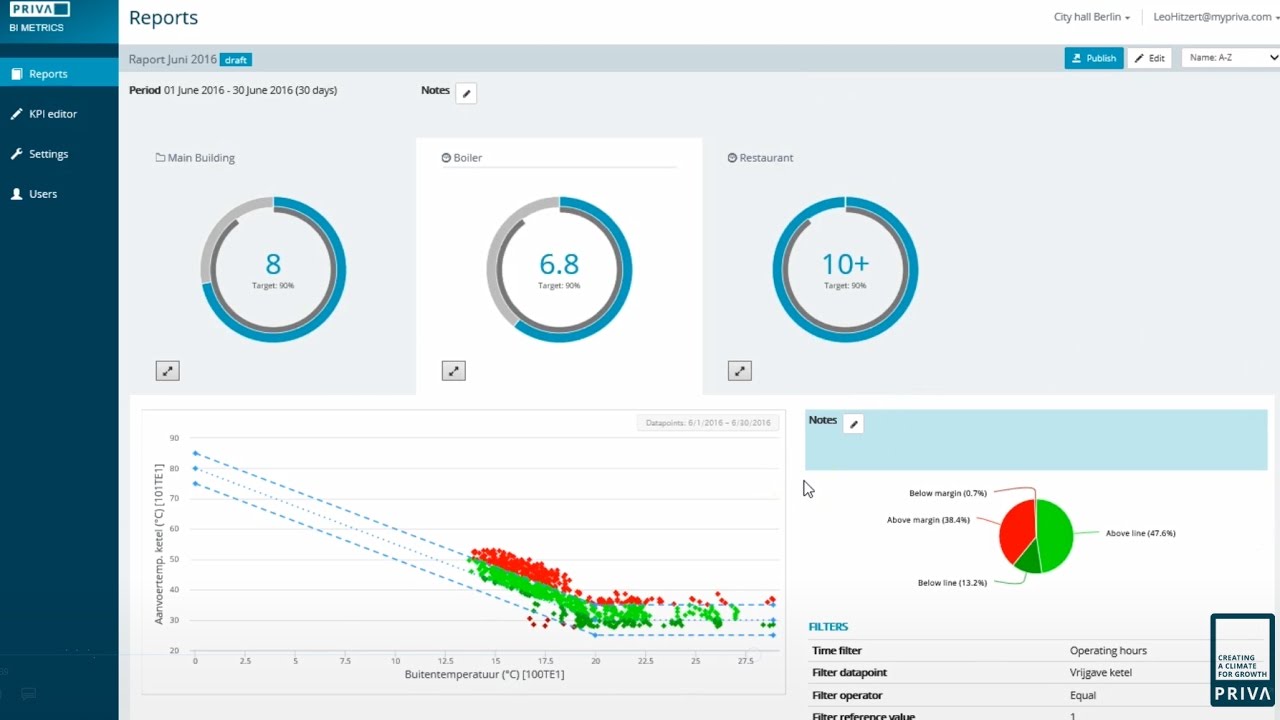This screenshot has height=720, width=1280.
Task: Click the KPI editor pencil icon
Action: coord(16,114)
